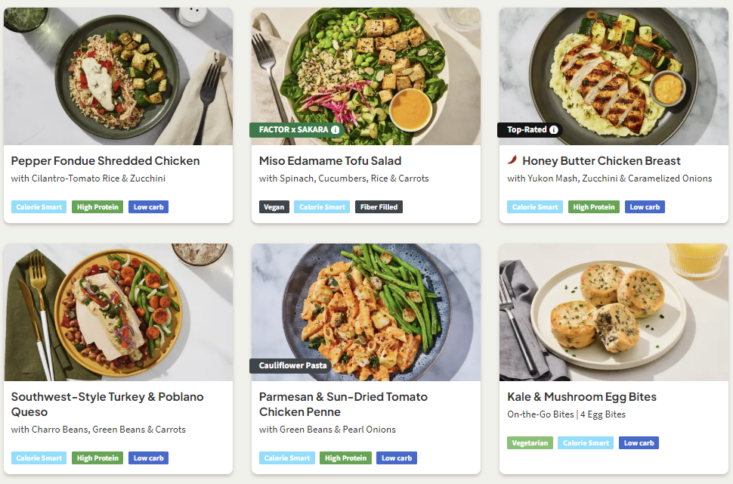Select Low carb tag on Egg Bites card

638,443
